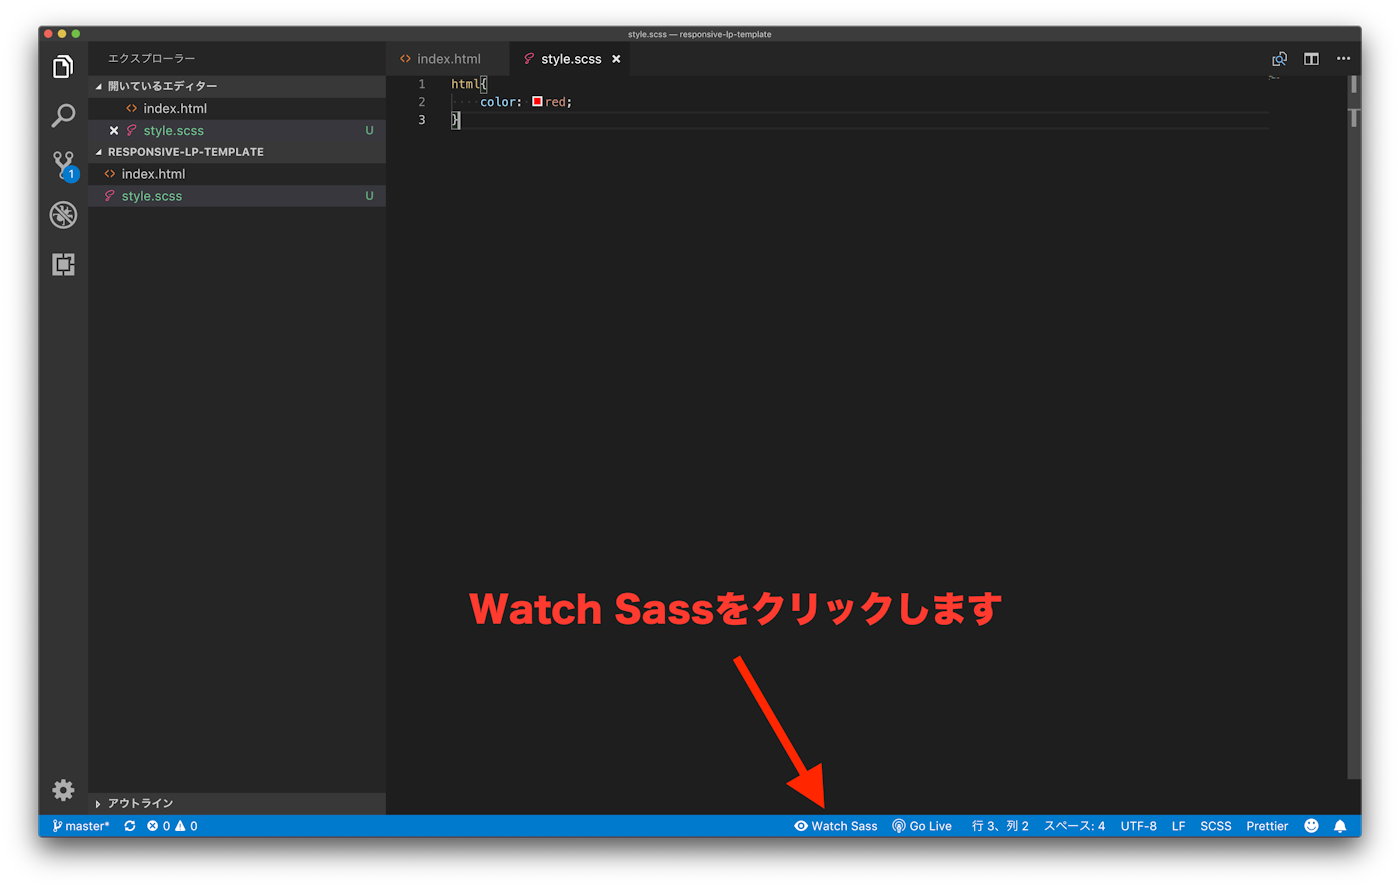1400x888 pixels.
Task: Enable Watch Sass compilation
Action: [x=836, y=826]
